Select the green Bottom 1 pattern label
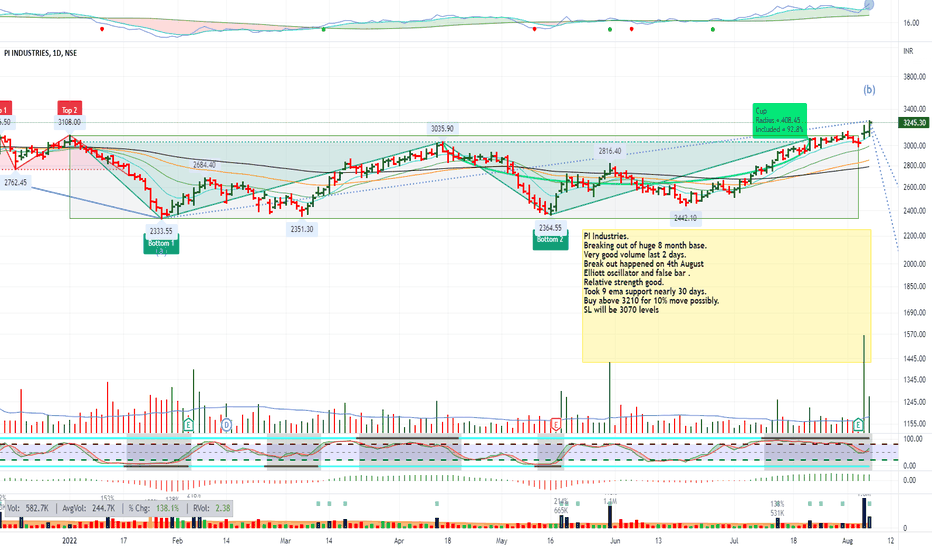 click(161, 244)
